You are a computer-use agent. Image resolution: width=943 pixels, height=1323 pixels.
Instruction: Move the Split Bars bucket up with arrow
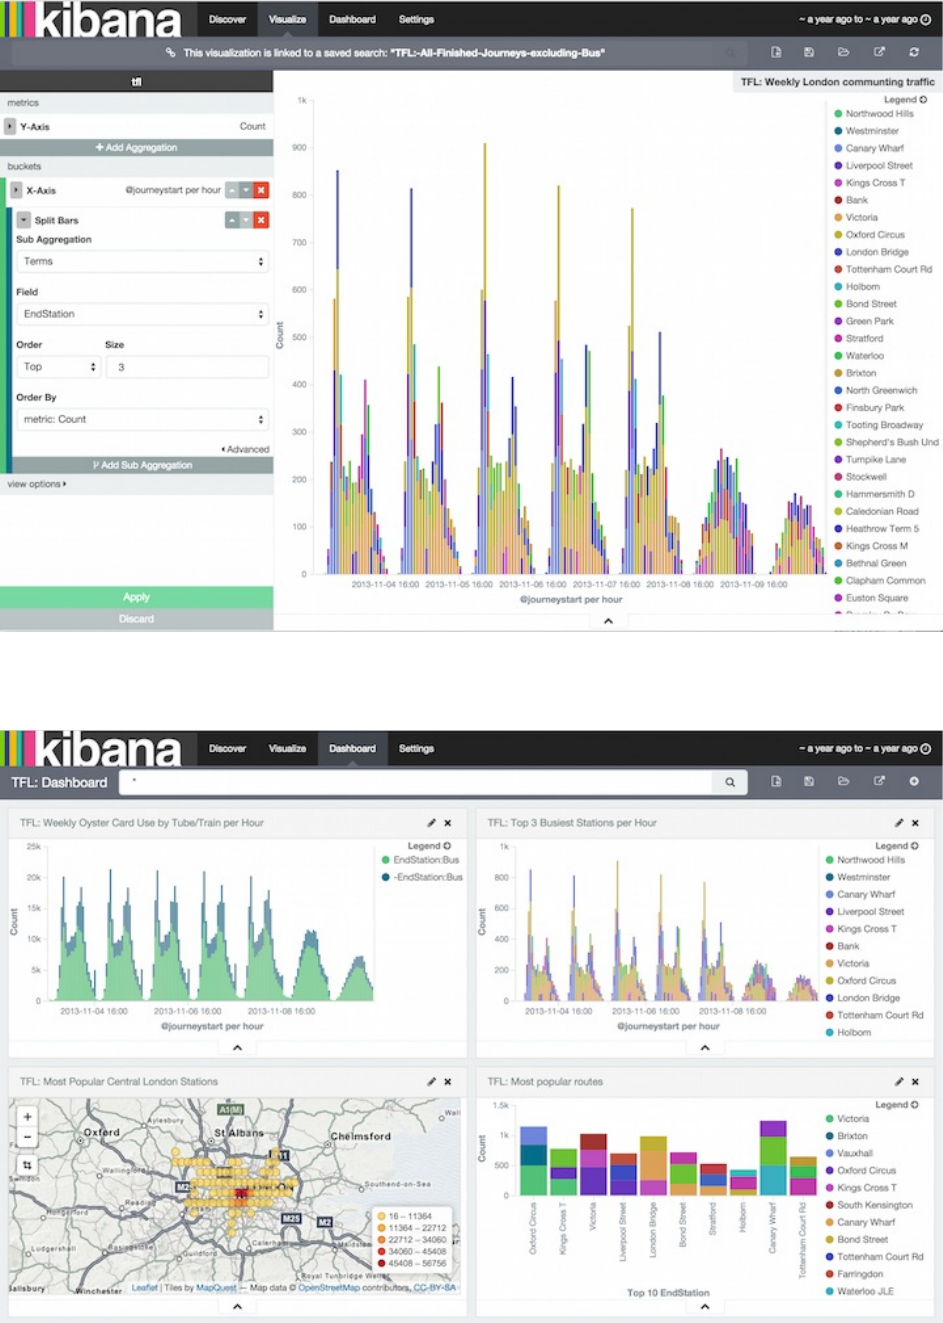232,220
